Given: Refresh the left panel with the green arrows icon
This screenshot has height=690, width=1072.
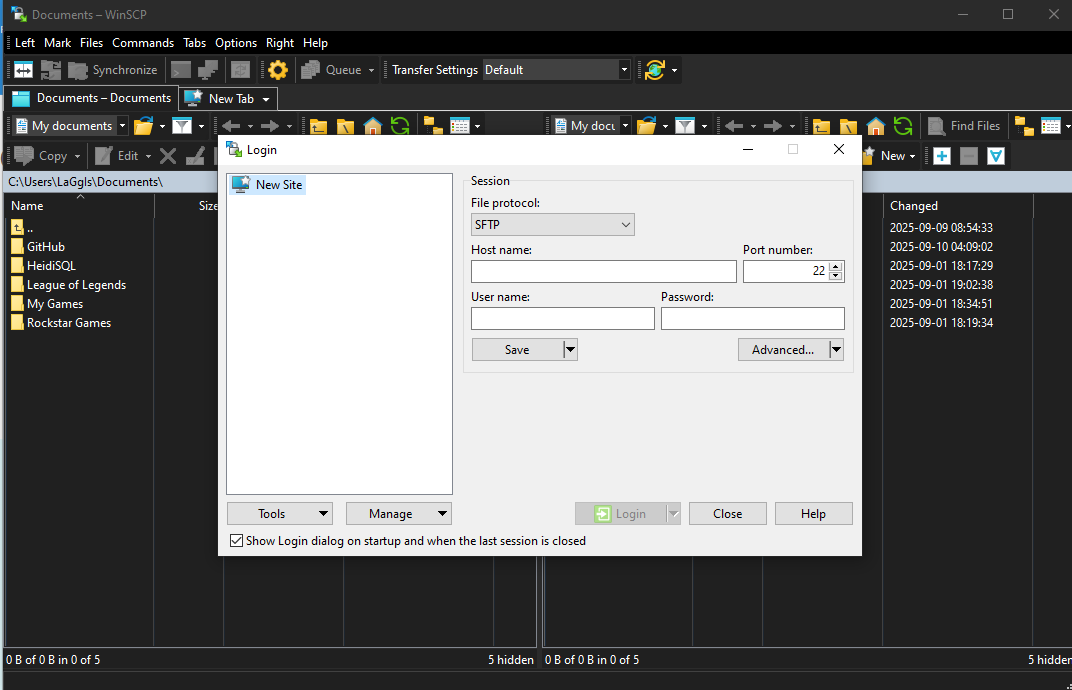Looking at the screenshot, I should (400, 126).
